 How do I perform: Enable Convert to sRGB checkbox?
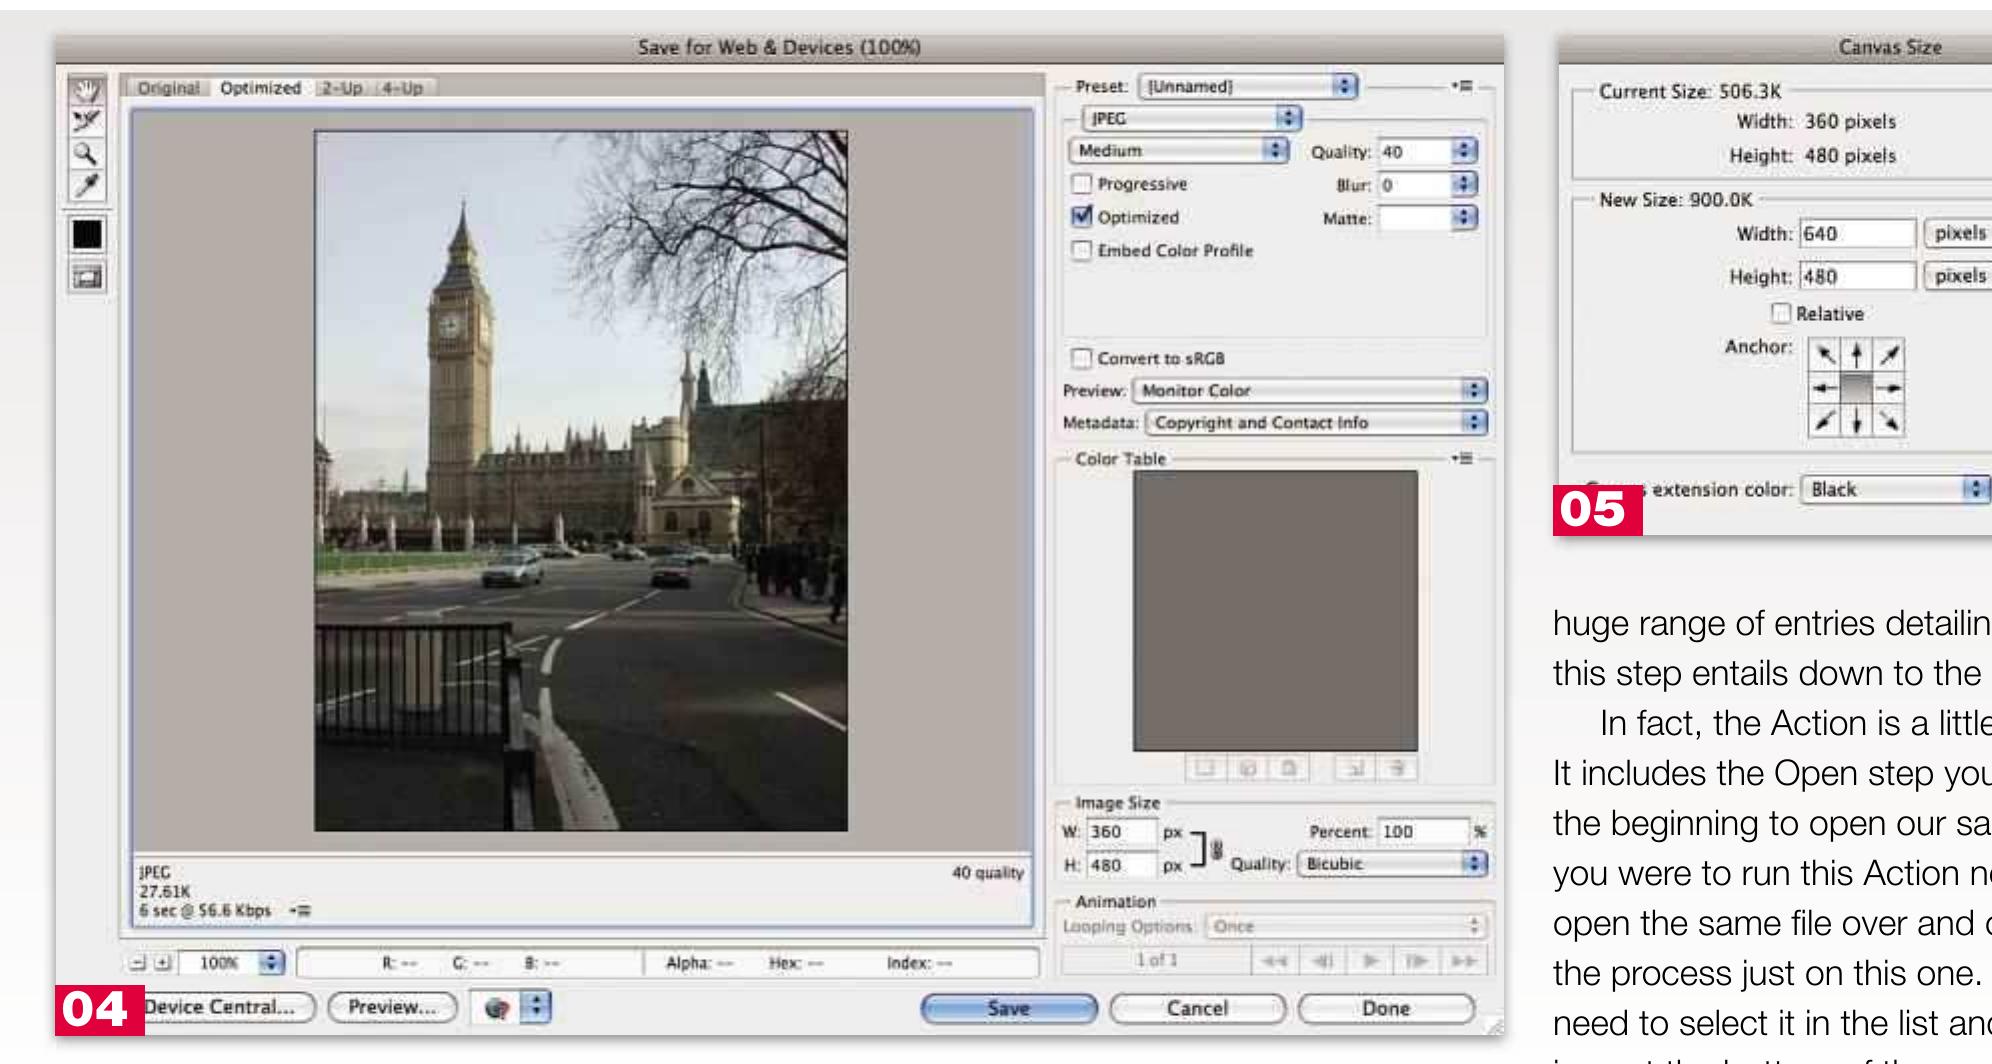click(x=1081, y=358)
